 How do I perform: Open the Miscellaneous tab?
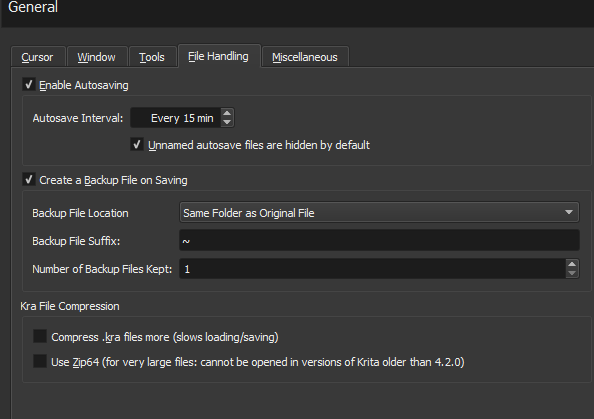pos(305,57)
